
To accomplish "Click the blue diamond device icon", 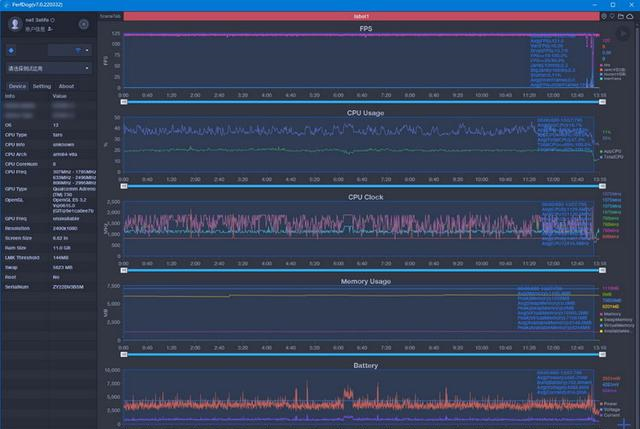I will coord(11,51).
